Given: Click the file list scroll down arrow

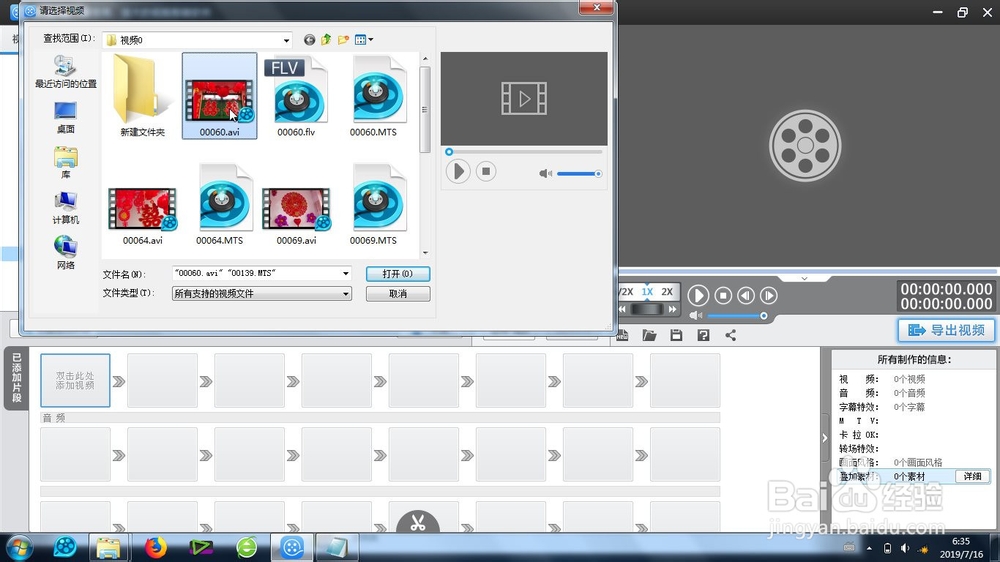Looking at the screenshot, I should [425, 253].
